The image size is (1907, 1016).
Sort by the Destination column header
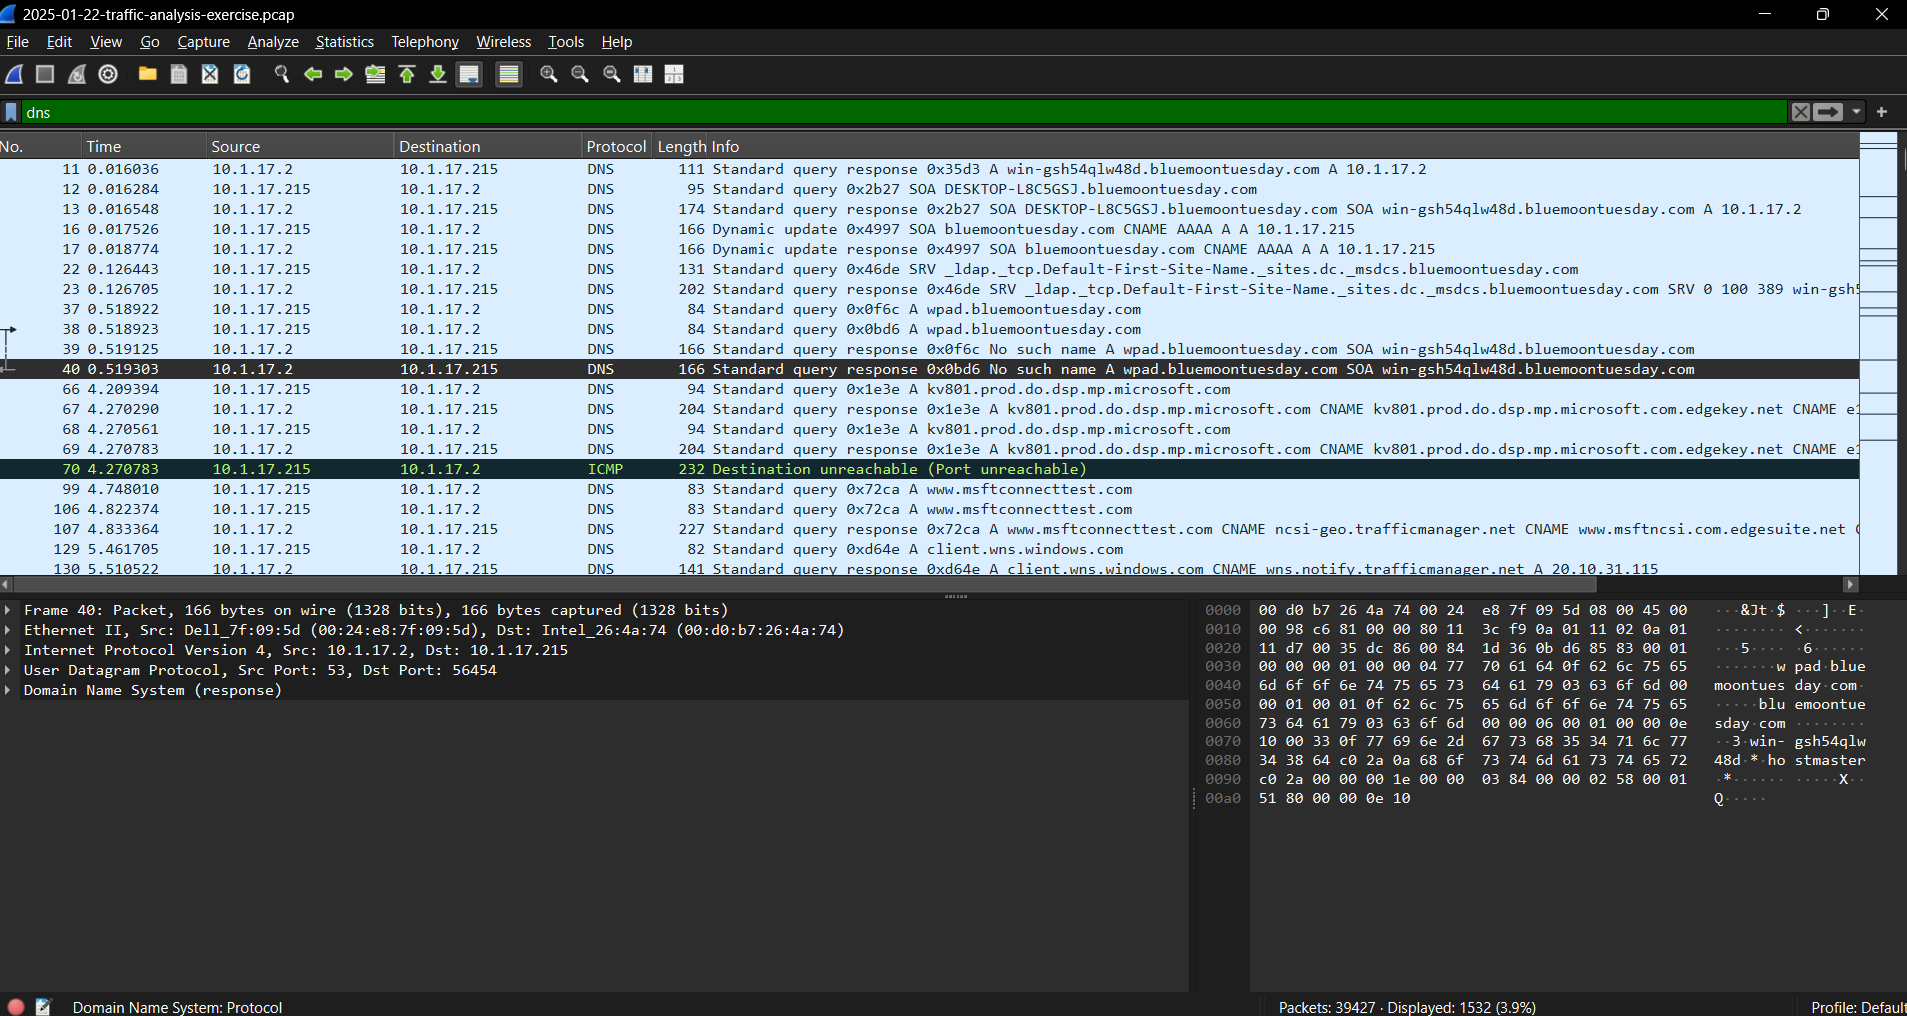[x=488, y=146]
